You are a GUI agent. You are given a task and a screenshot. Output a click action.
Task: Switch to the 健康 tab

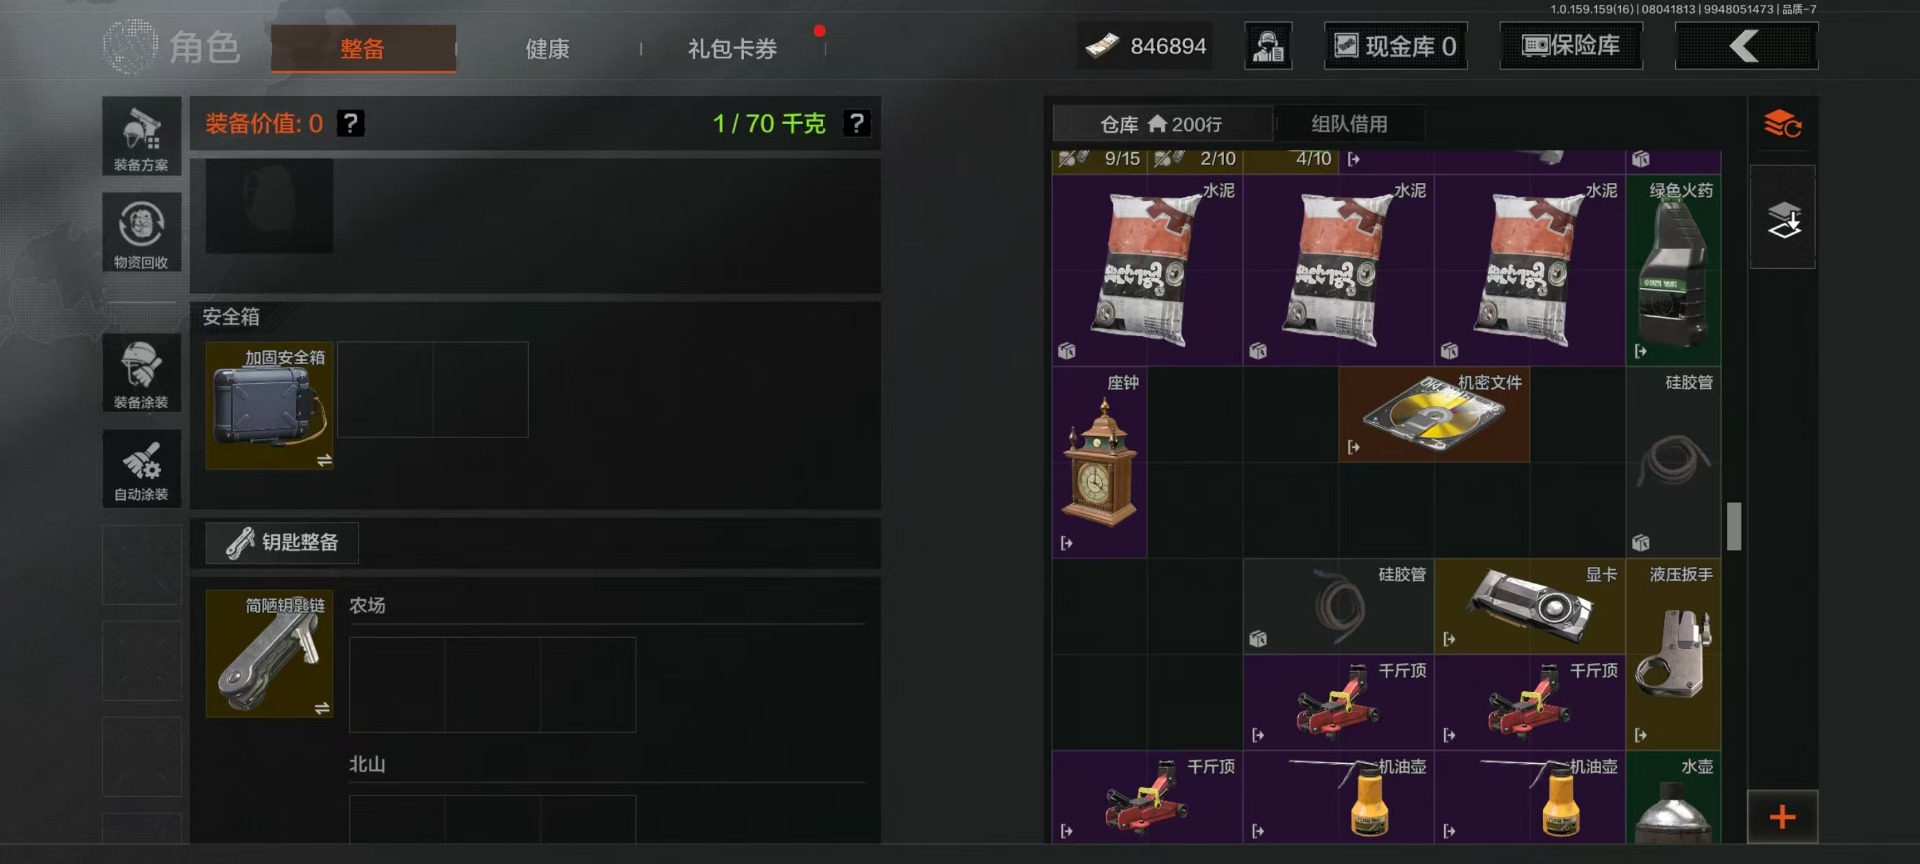pos(547,48)
